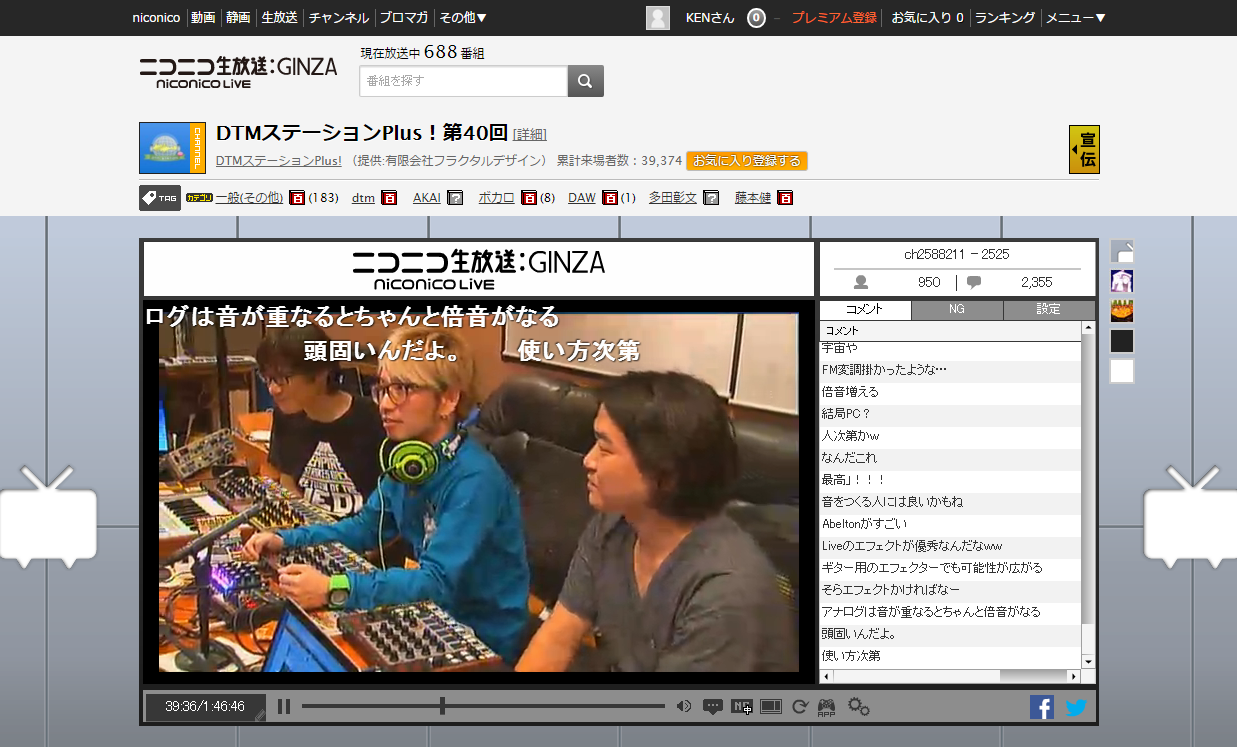Go to 静画 in top navigation

[x=238, y=17]
